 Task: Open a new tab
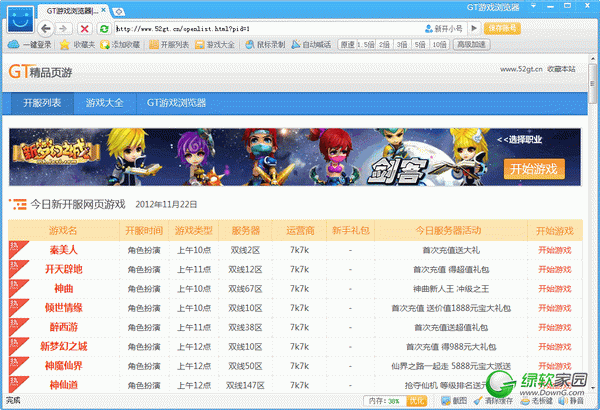(119, 12)
